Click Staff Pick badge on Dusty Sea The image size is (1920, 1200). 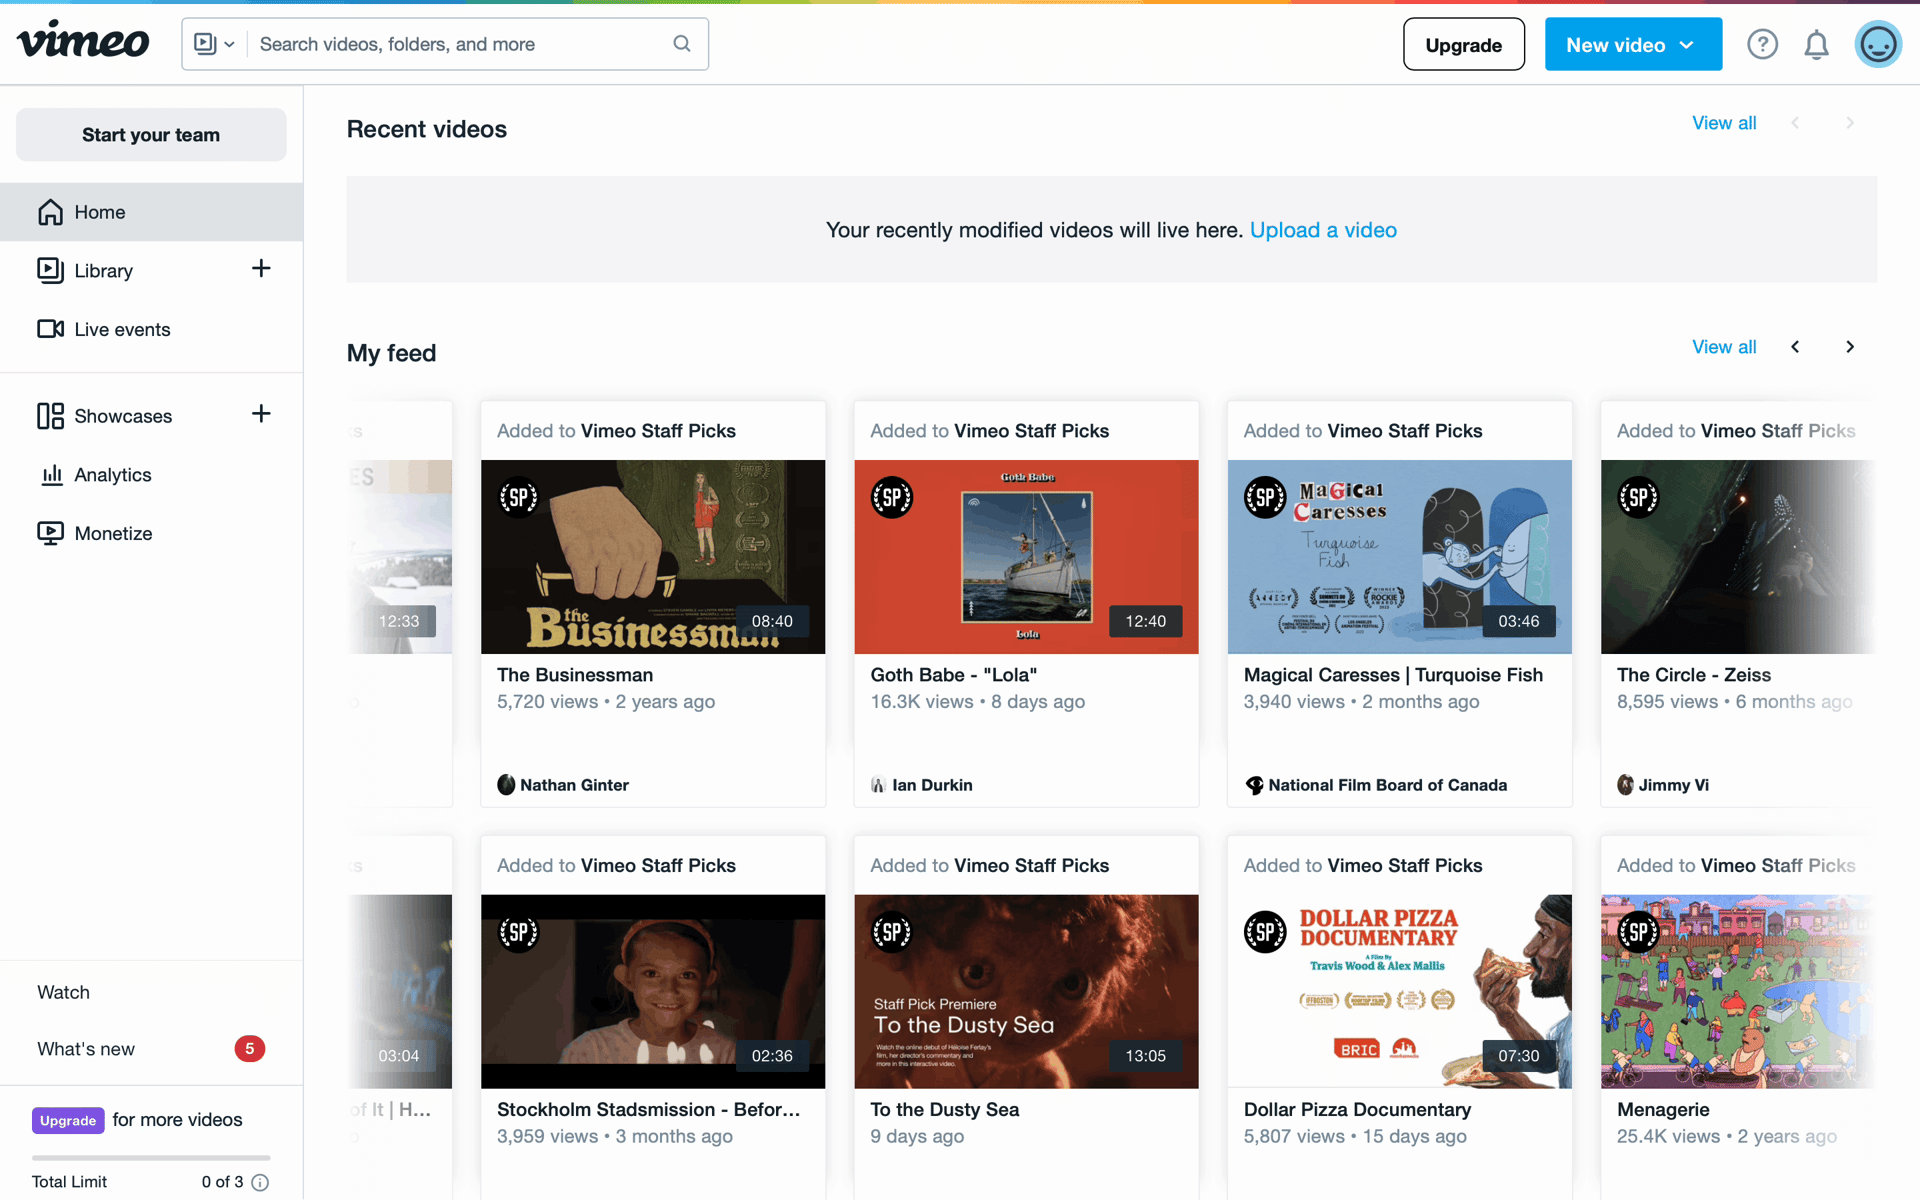click(x=892, y=932)
